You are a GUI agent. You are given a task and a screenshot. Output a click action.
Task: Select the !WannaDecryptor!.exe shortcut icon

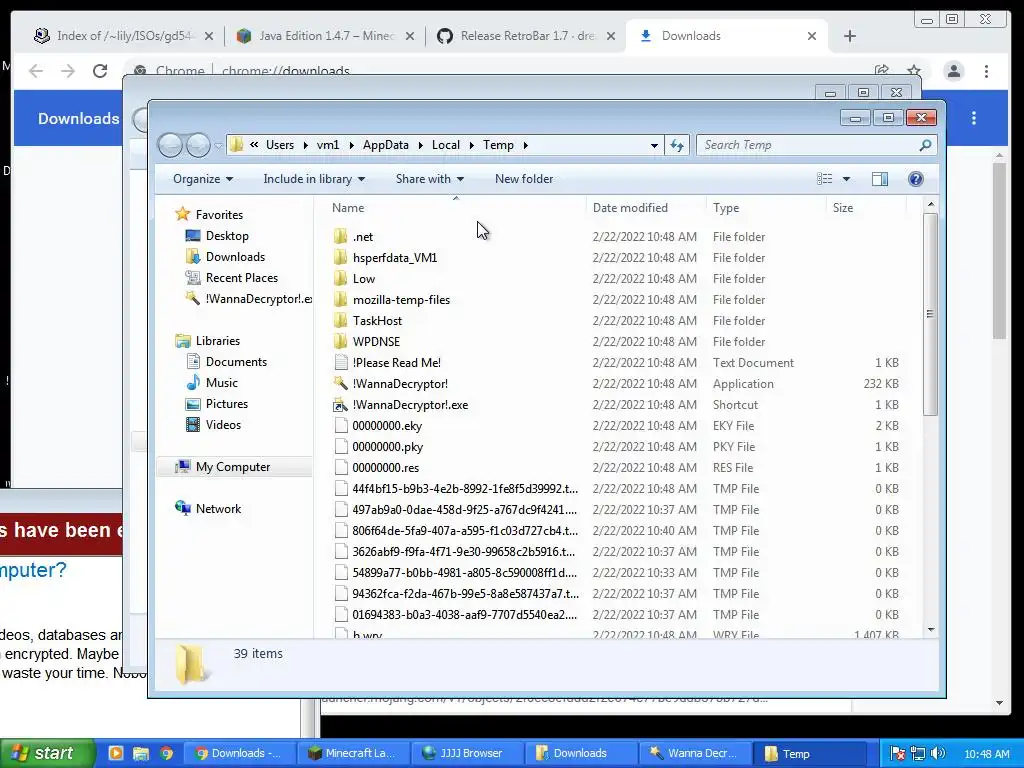pyautogui.click(x=340, y=404)
